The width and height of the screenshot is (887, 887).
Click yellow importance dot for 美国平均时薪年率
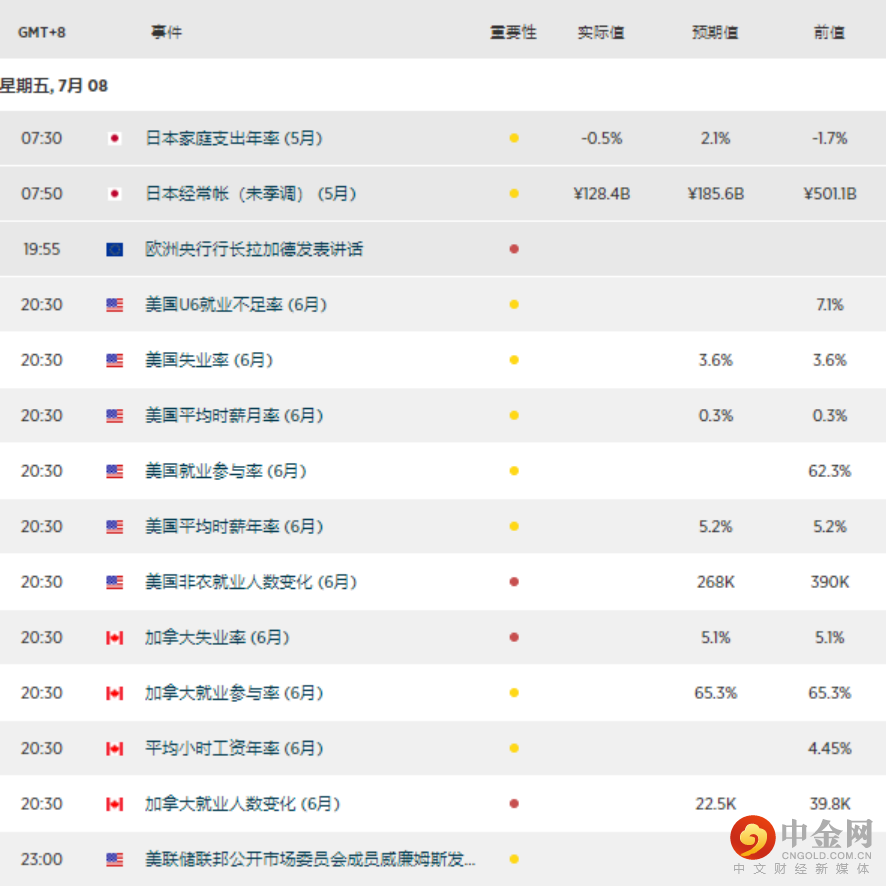pyautogui.click(x=514, y=526)
